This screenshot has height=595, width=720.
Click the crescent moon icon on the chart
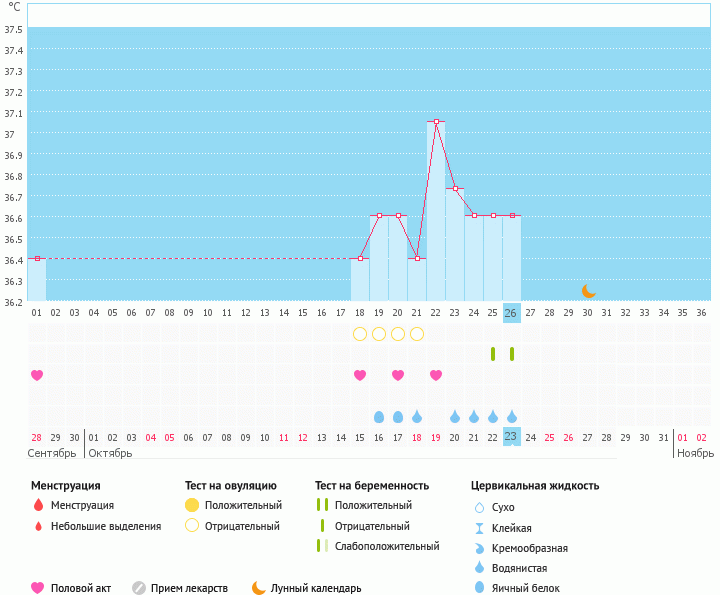pyautogui.click(x=589, y=291)
